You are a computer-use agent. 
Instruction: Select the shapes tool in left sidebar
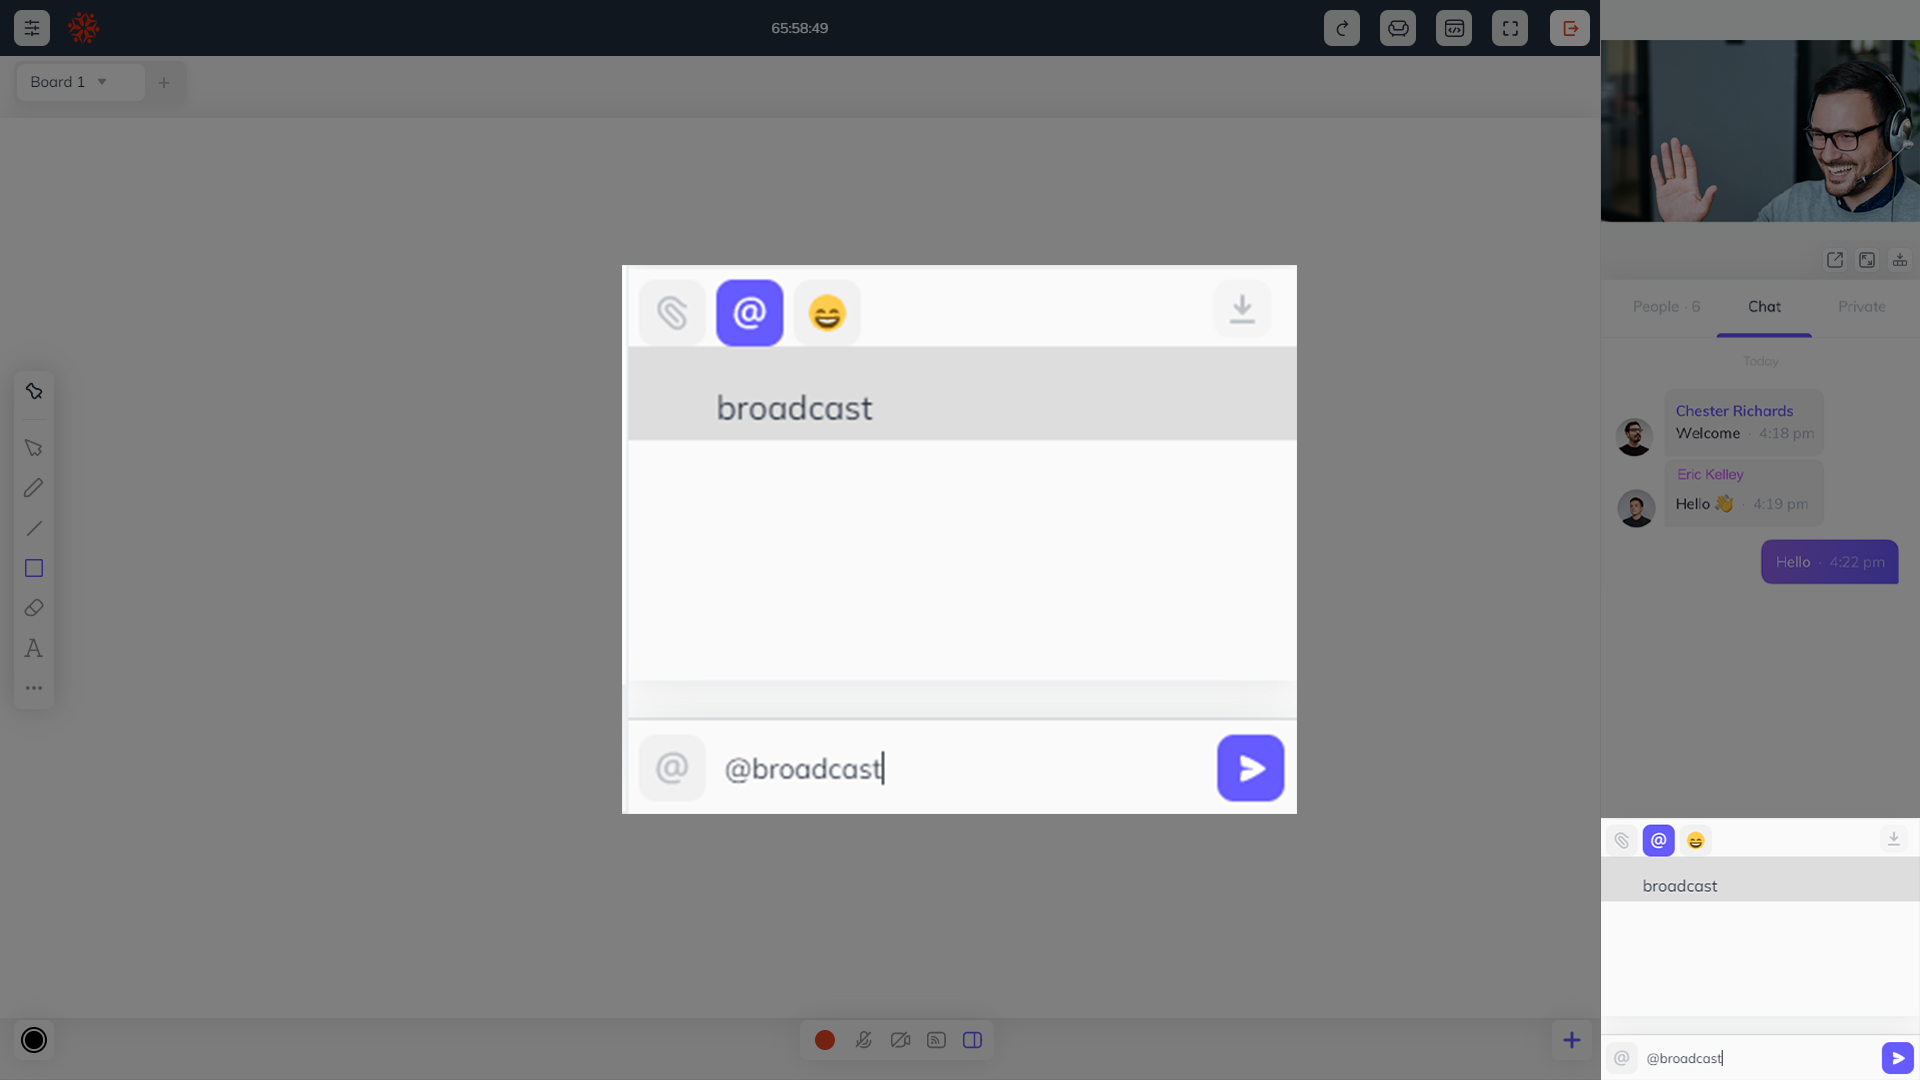pos(33,567)
